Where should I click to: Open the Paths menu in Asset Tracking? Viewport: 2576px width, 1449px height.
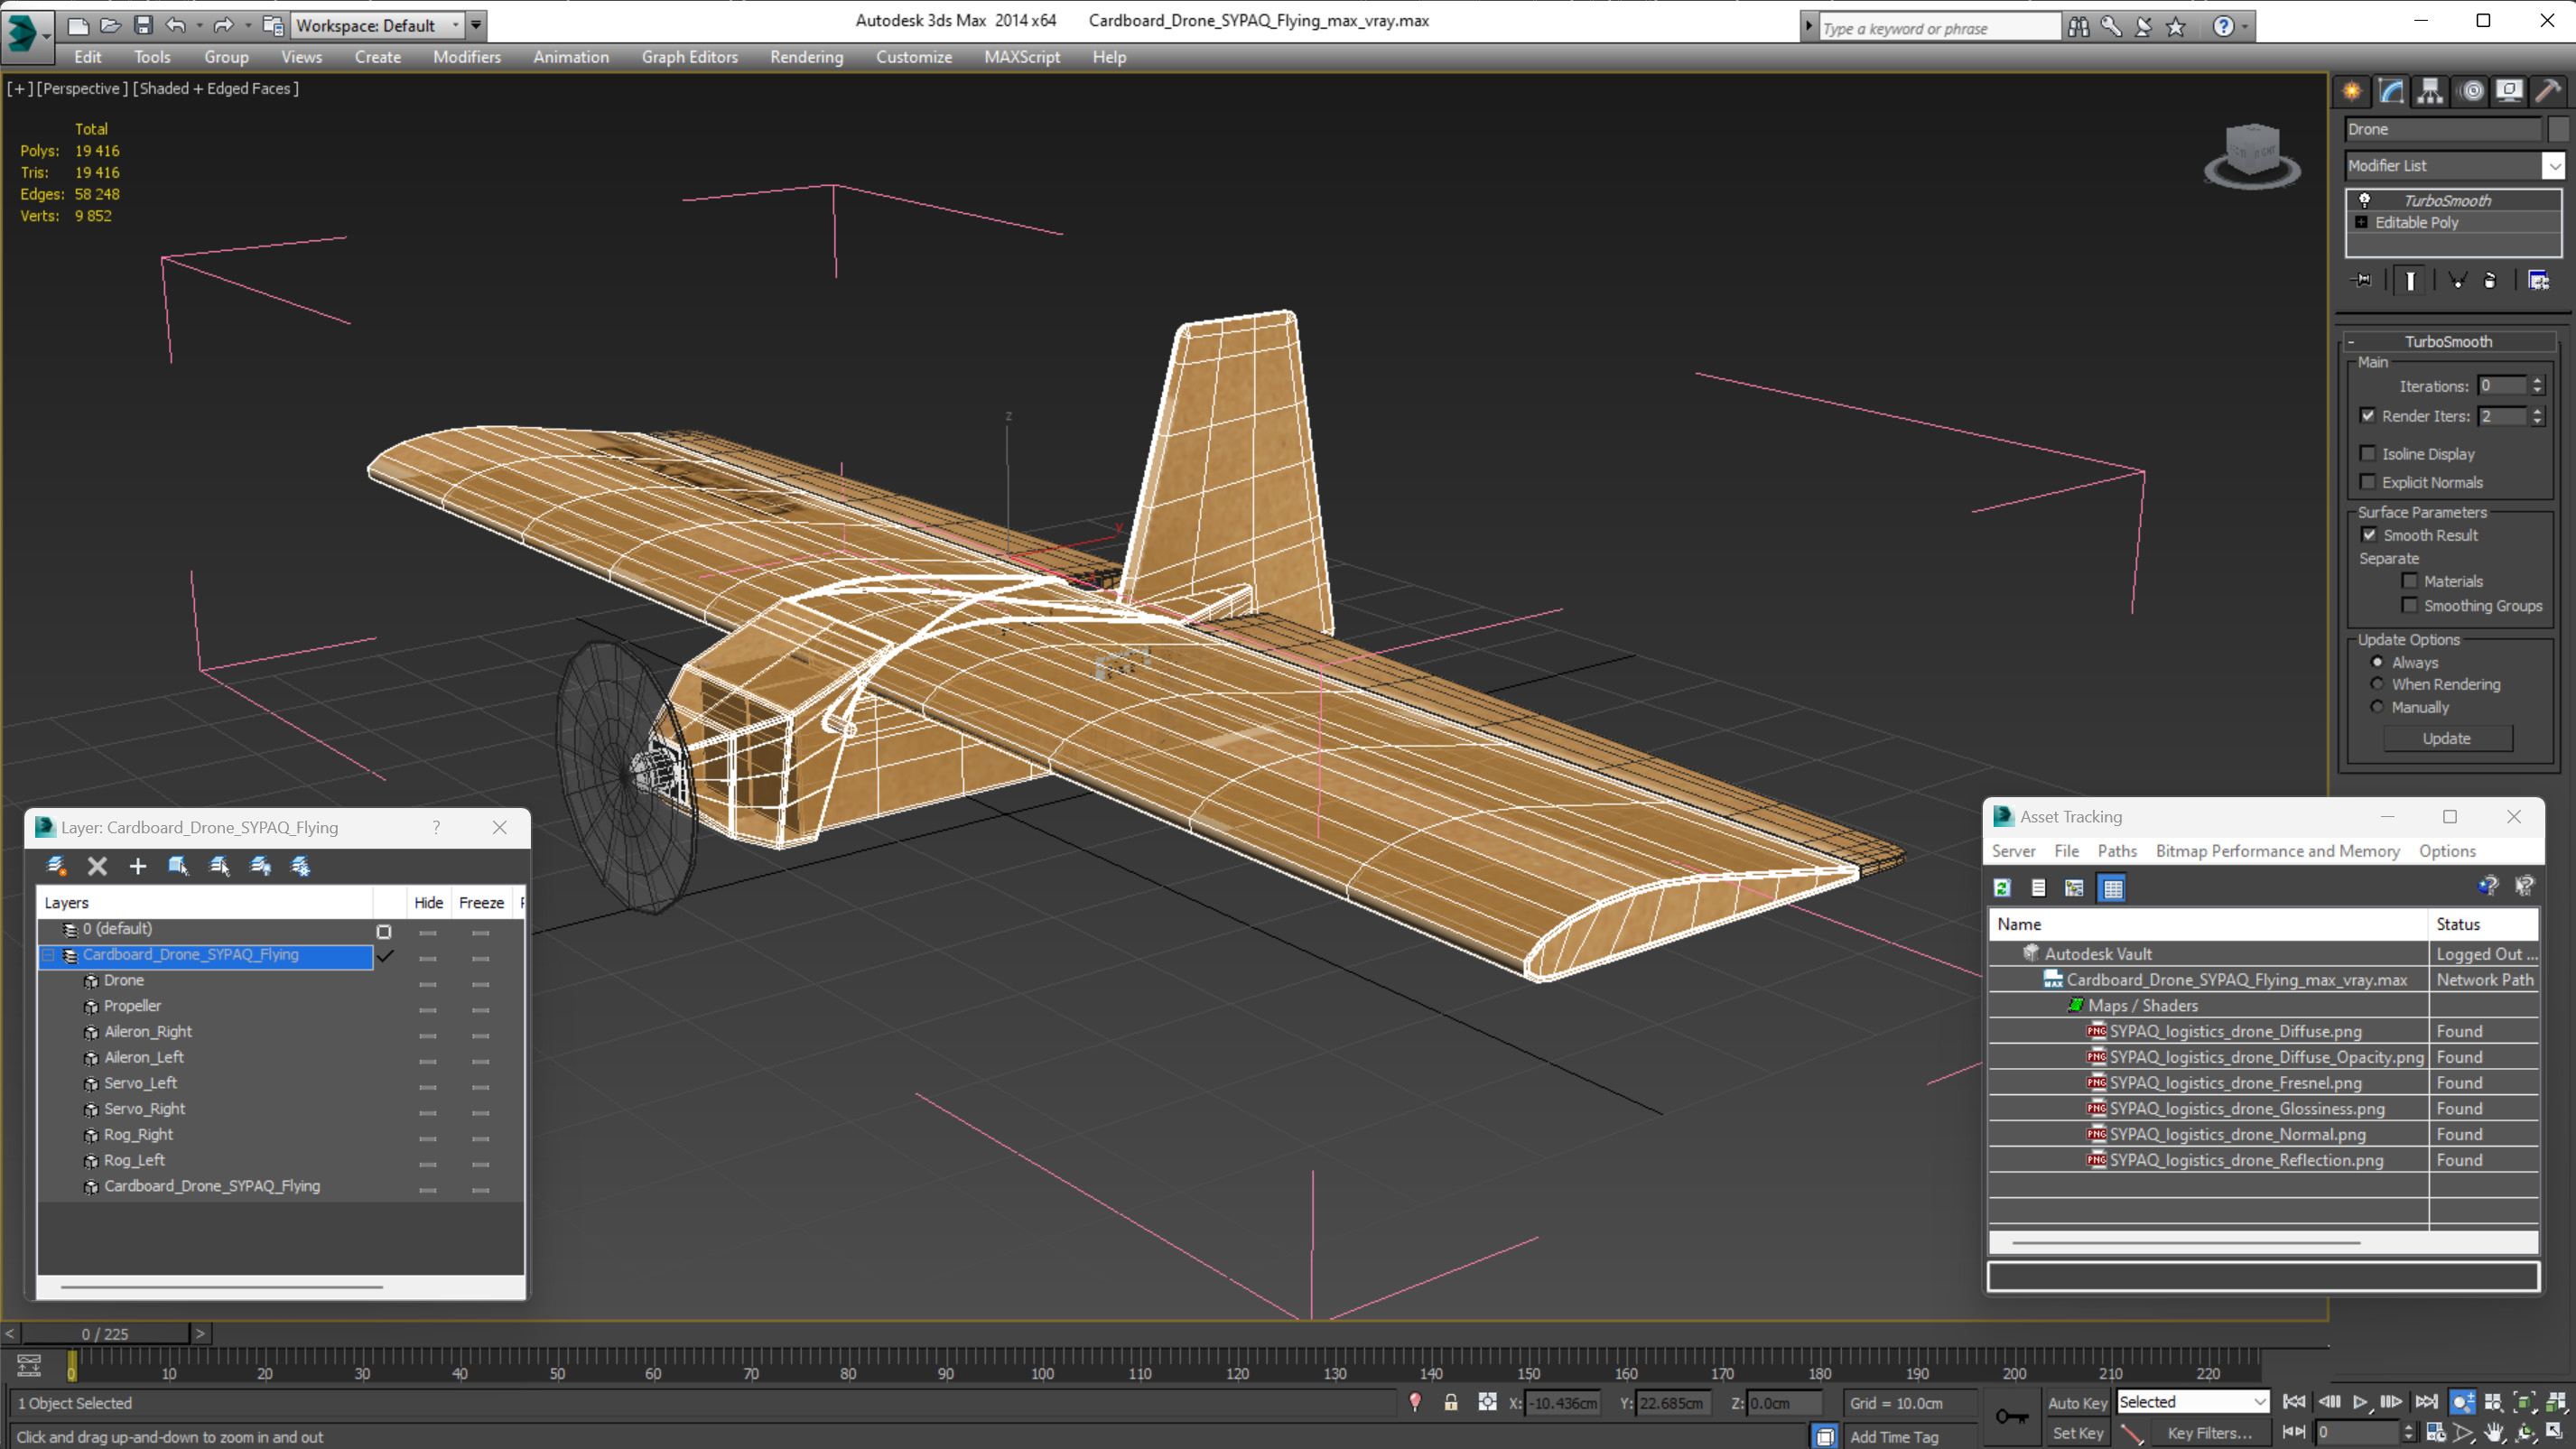(x=2116, y=851)
